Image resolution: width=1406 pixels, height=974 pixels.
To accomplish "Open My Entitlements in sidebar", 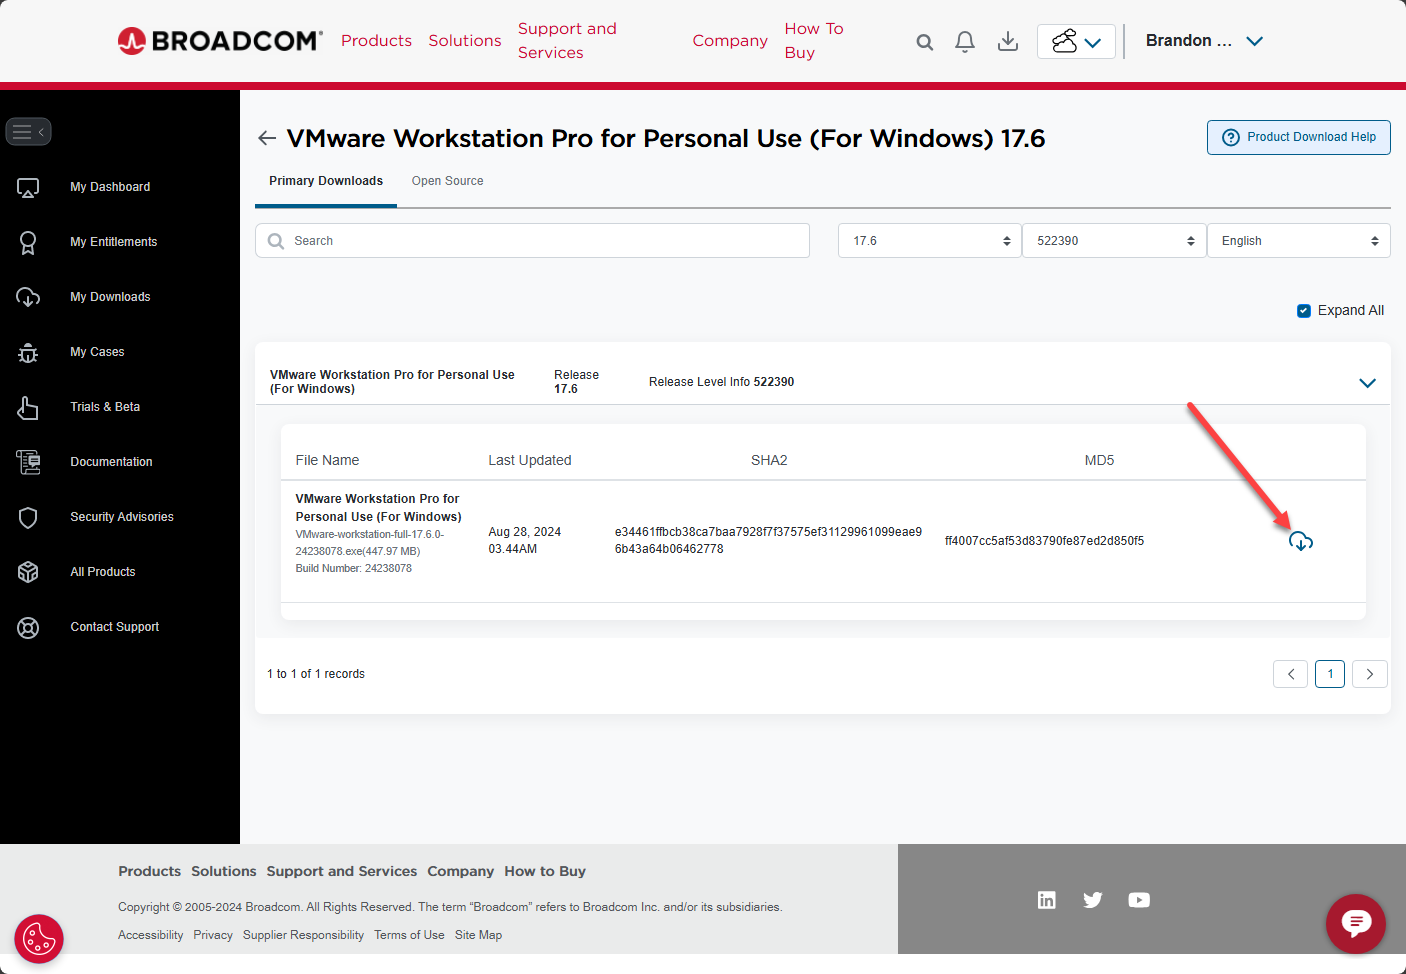I will pos(114,242).
